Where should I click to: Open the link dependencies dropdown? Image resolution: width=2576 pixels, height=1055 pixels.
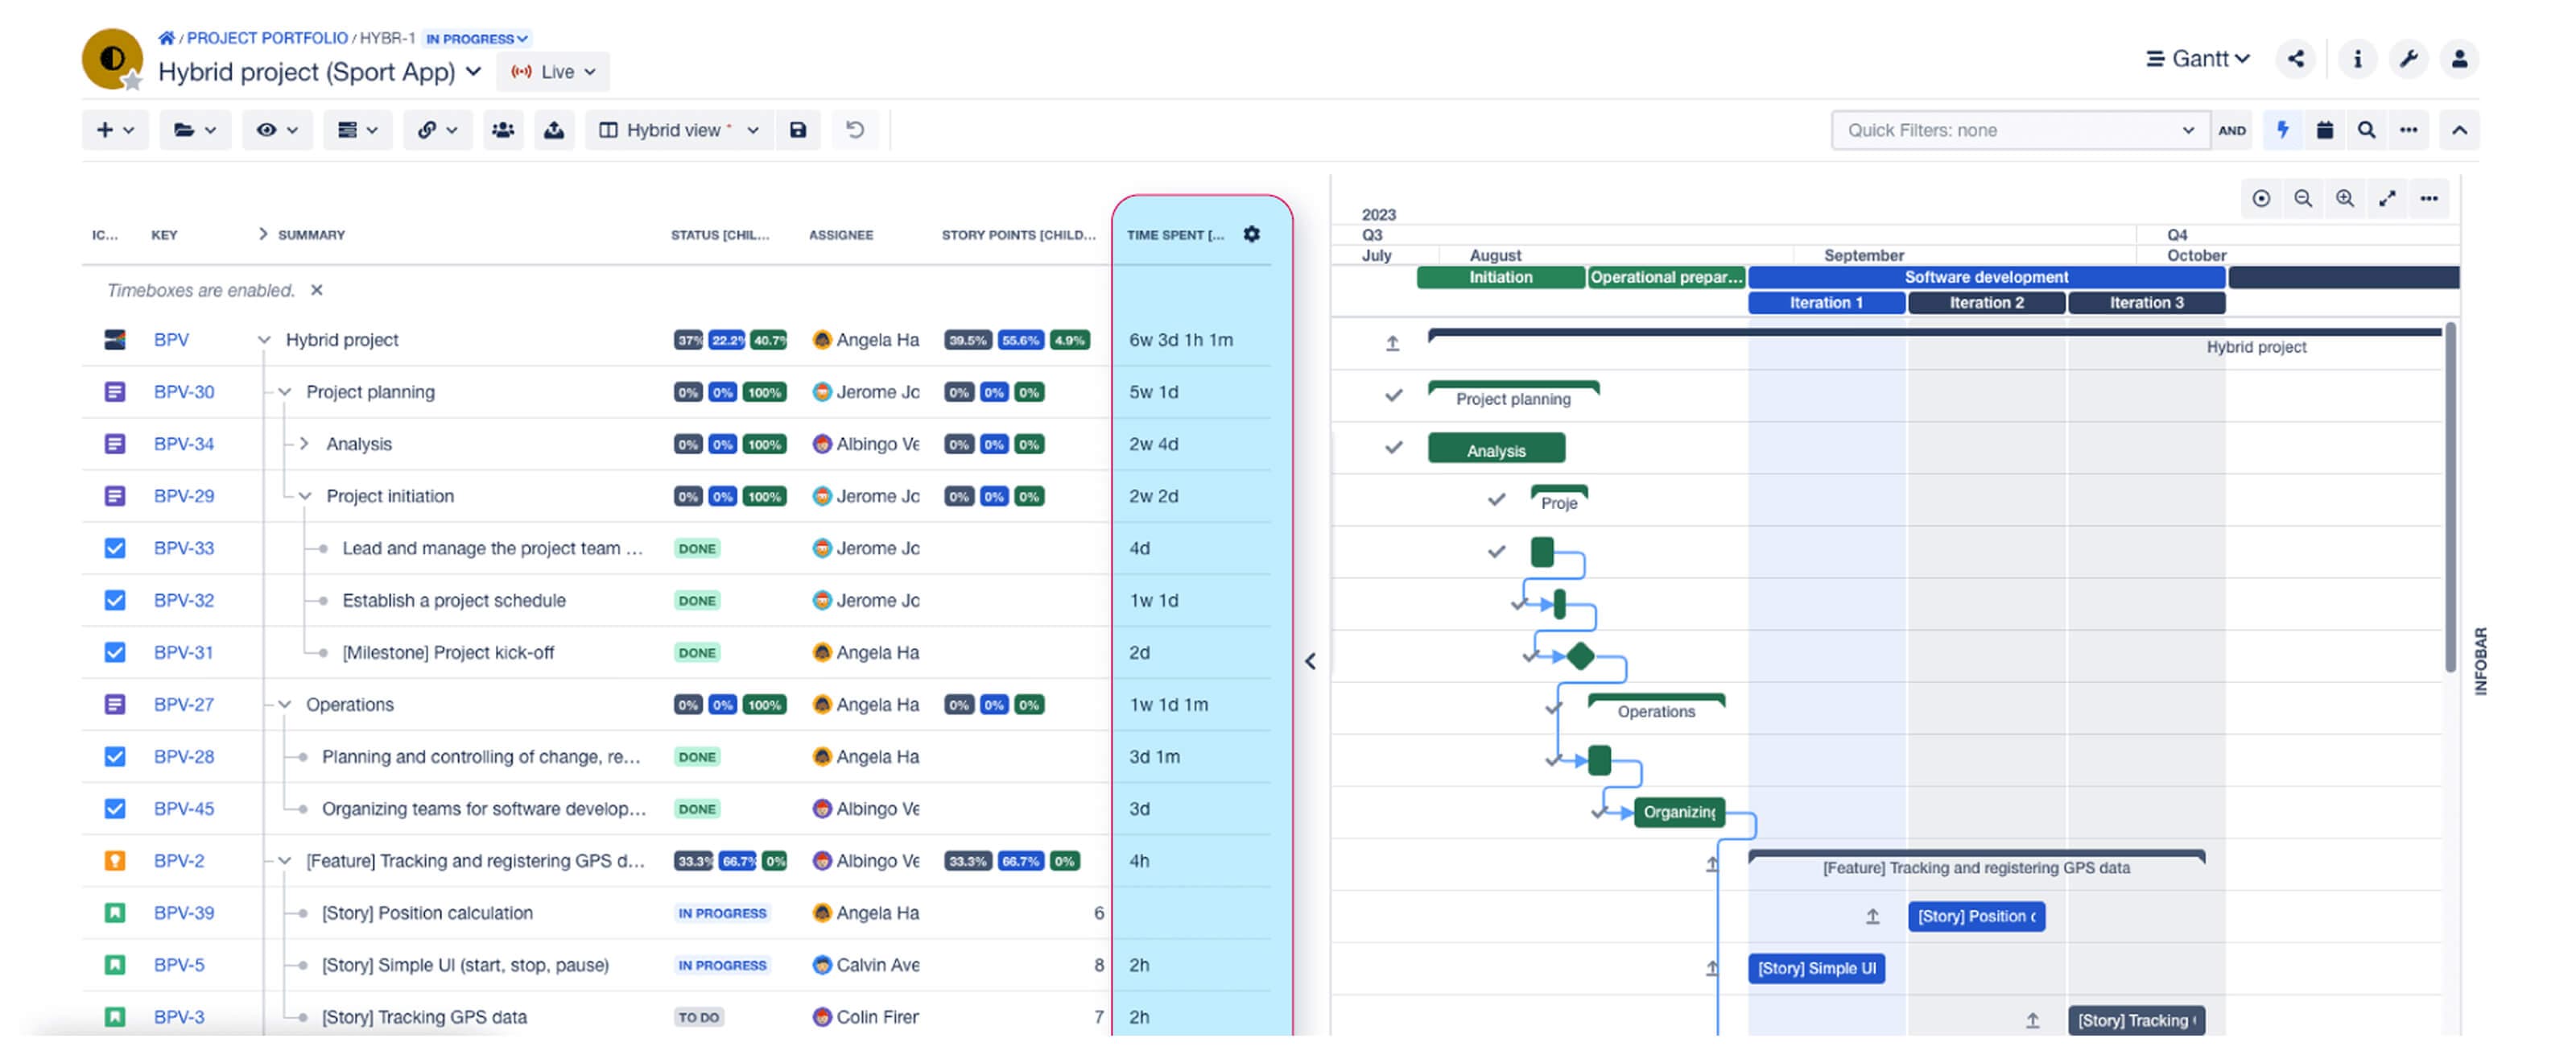[437, 130]
